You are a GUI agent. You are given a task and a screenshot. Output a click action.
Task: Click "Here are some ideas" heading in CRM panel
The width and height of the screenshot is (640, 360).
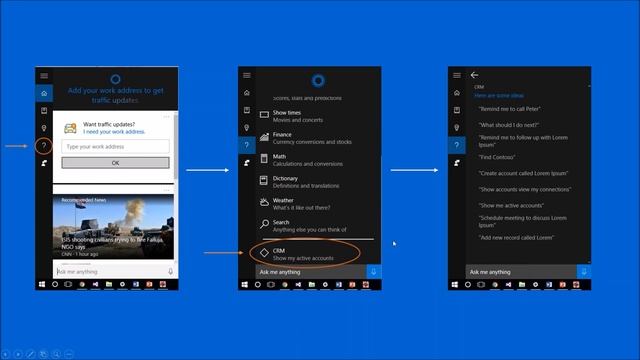tap(499, 96)
